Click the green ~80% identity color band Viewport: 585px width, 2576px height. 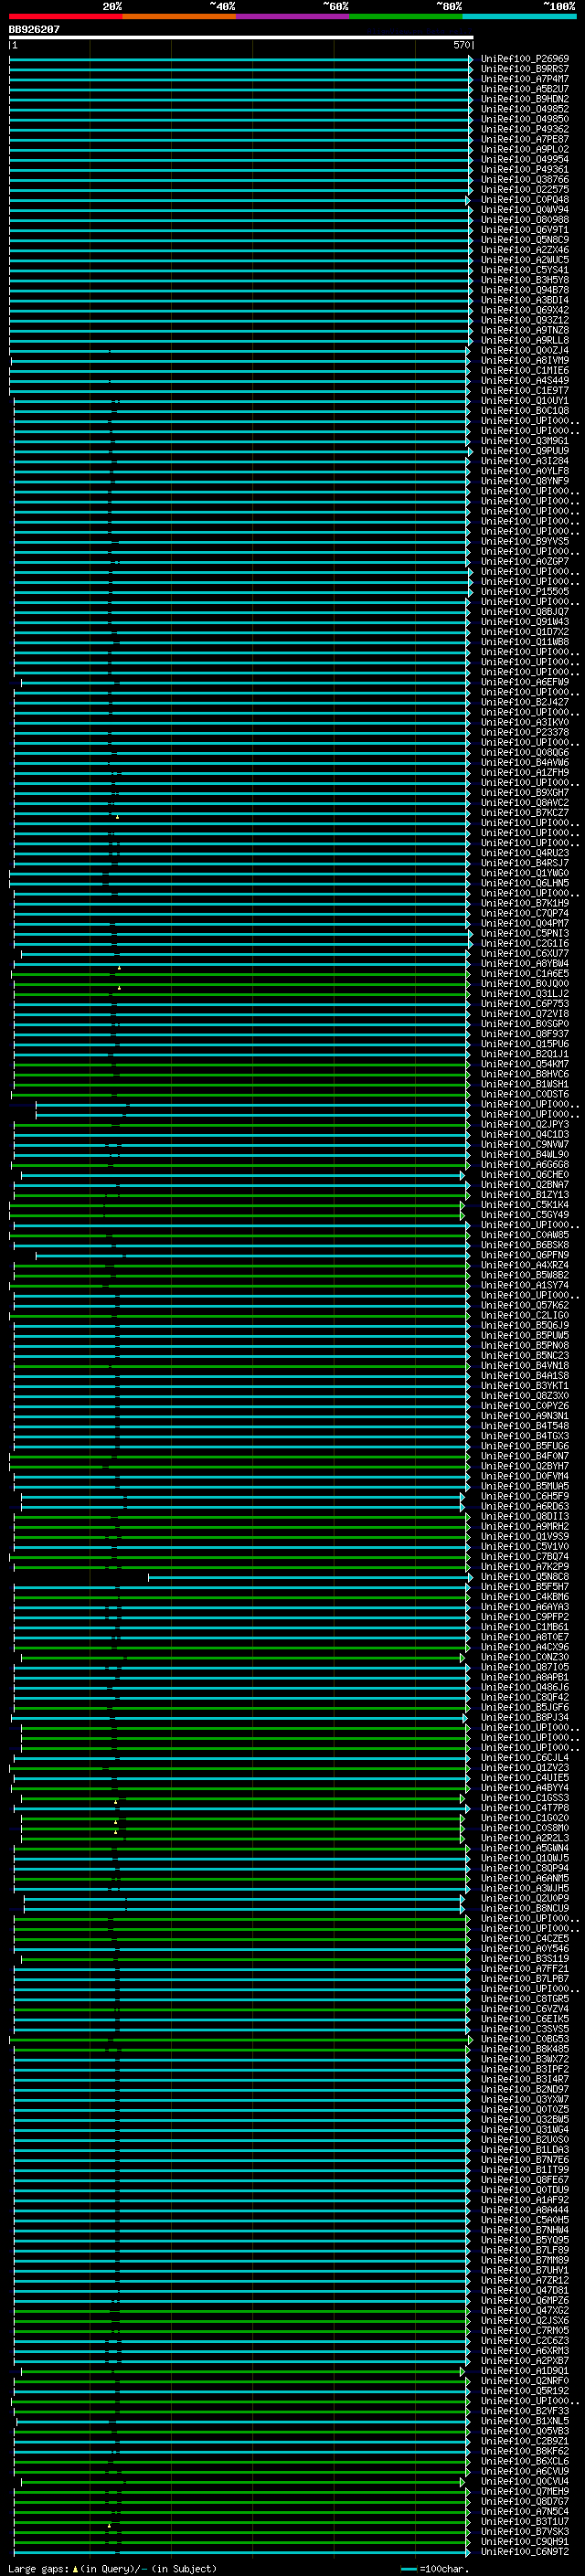point(406,16)
